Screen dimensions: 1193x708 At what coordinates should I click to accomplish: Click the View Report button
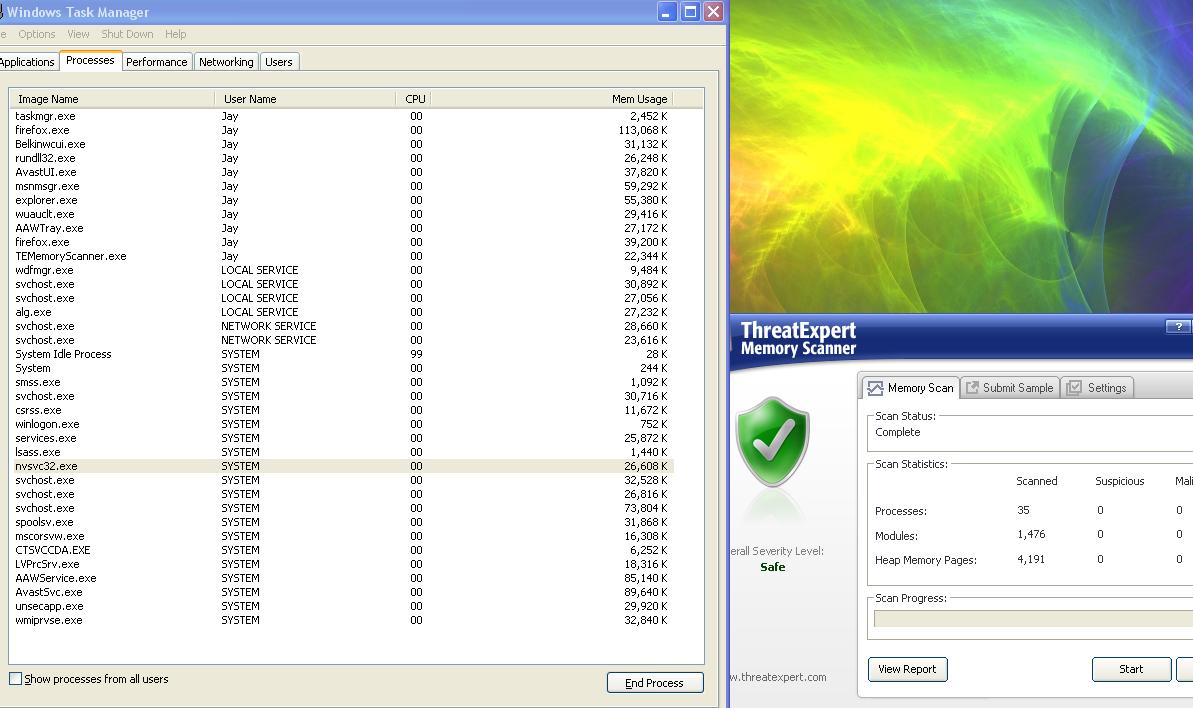pos(907,669)
